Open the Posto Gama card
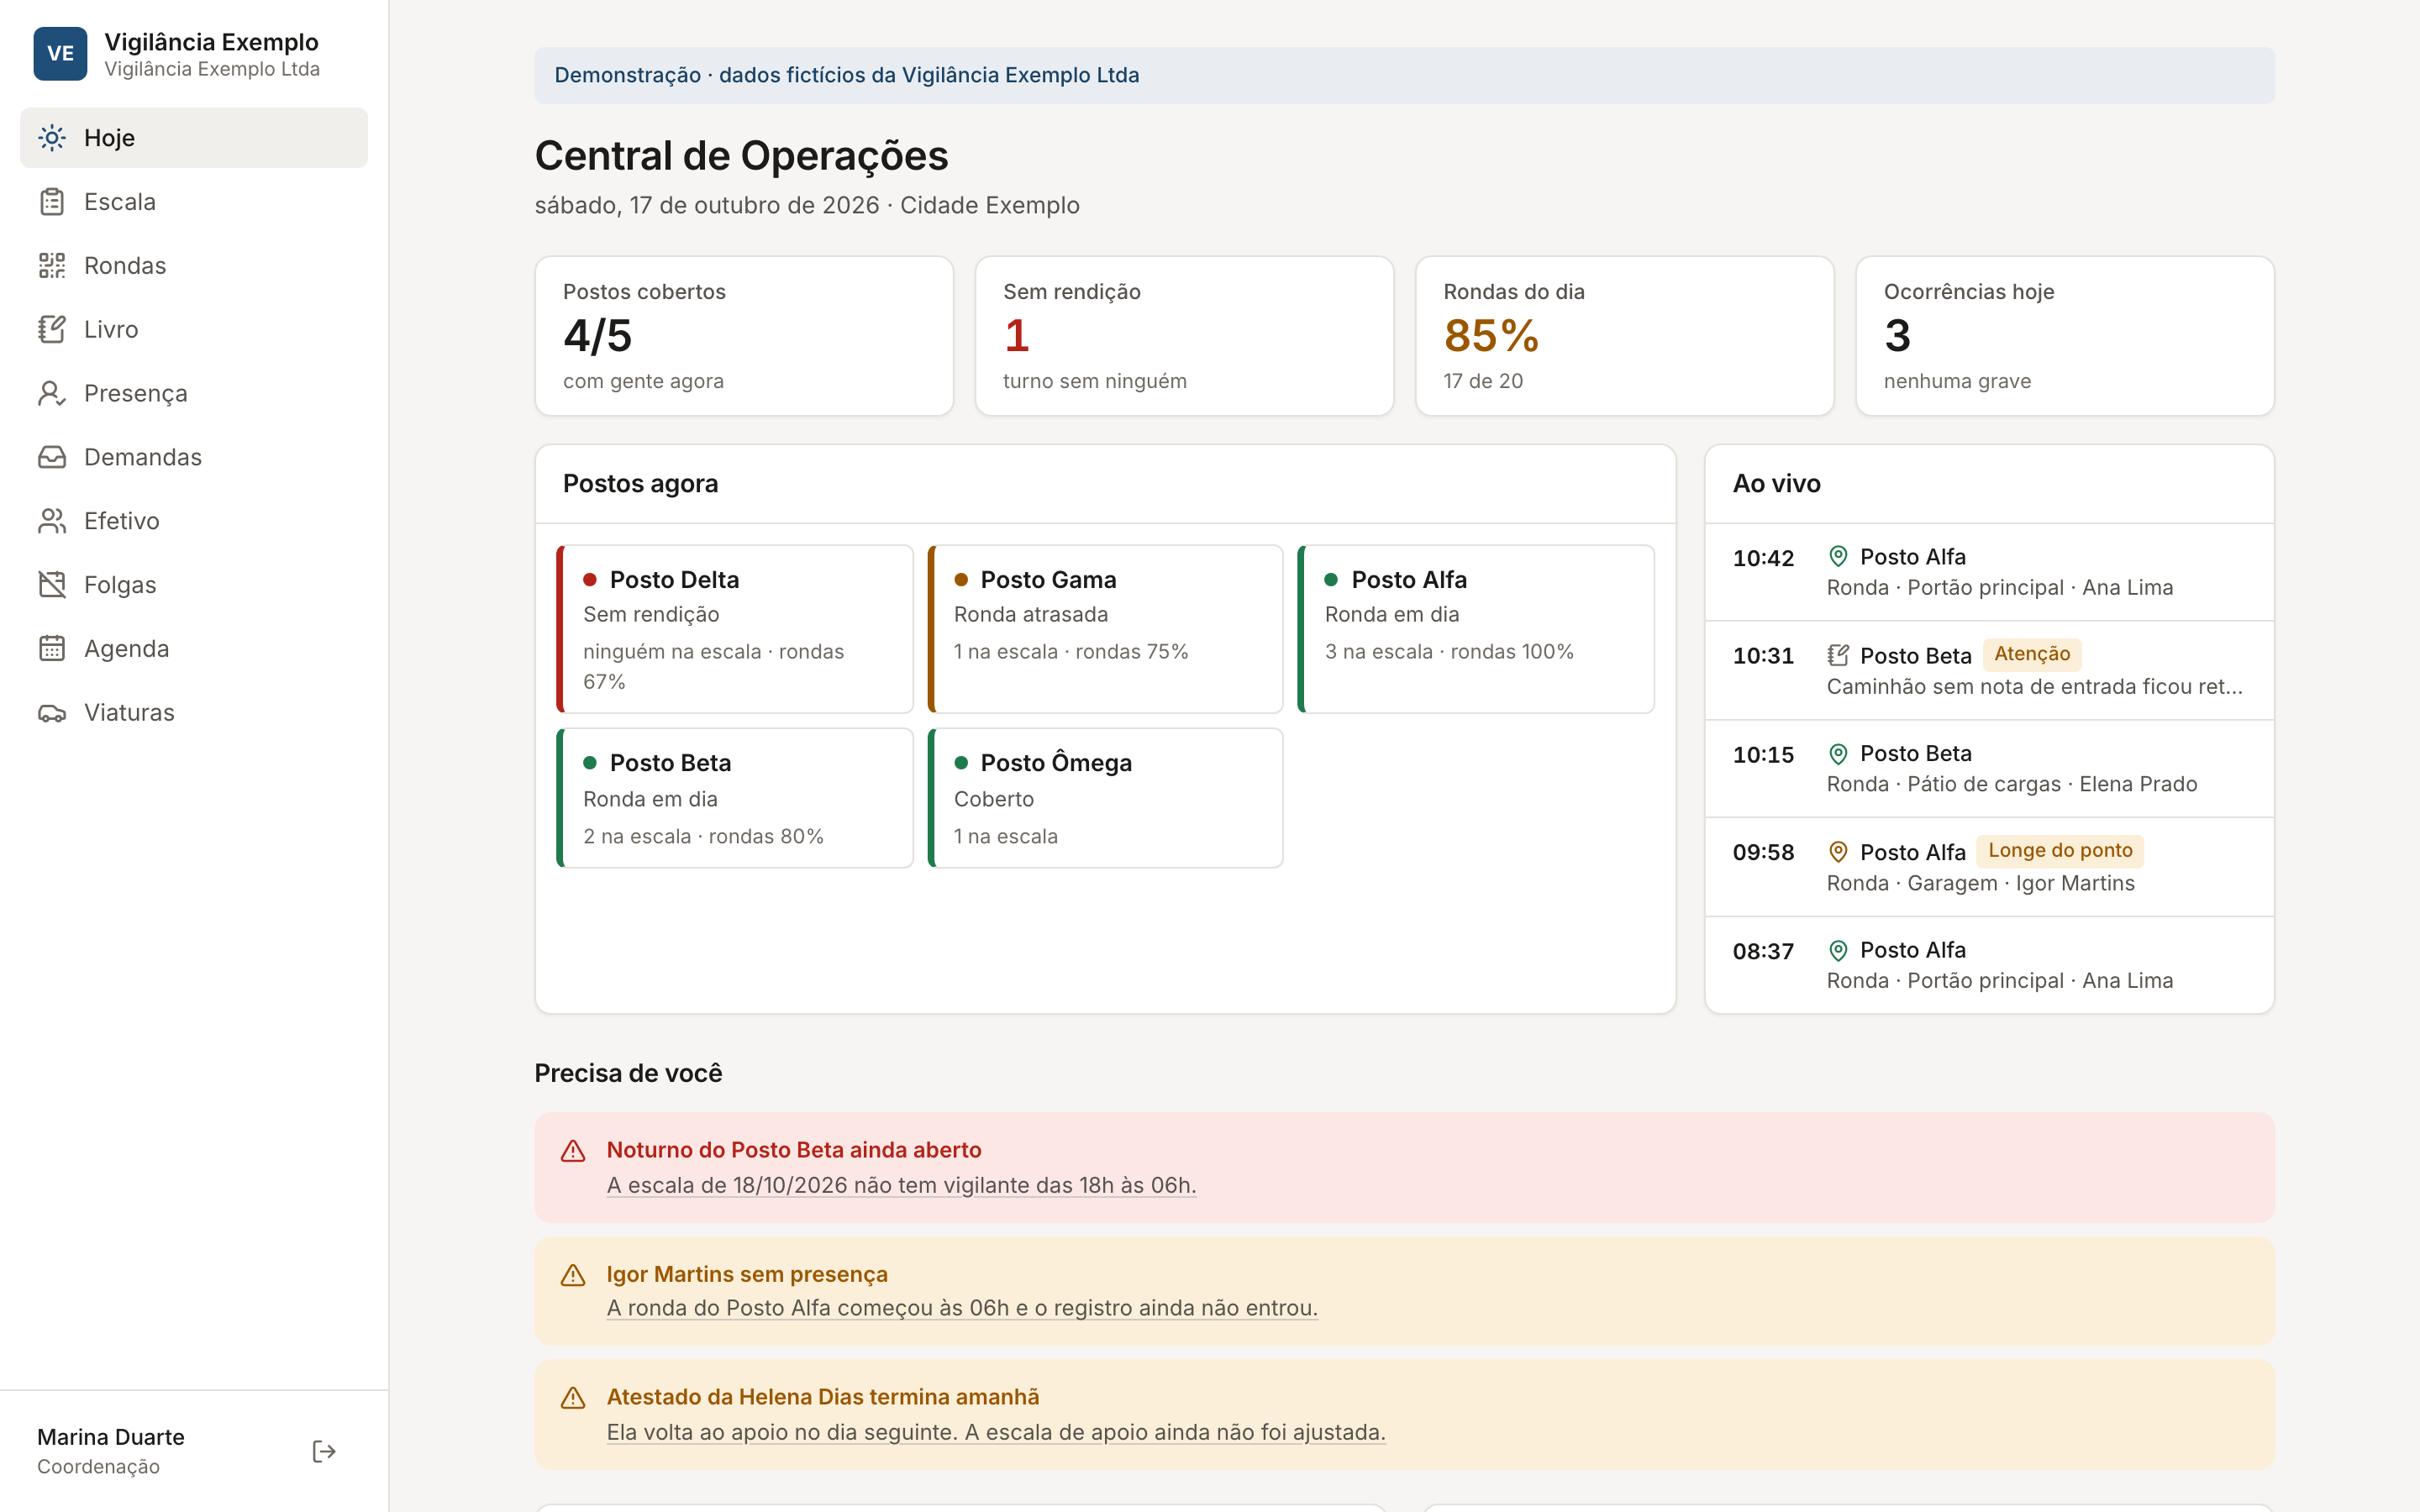Screen dimensions: 2420x1512 pos(1105,629)
